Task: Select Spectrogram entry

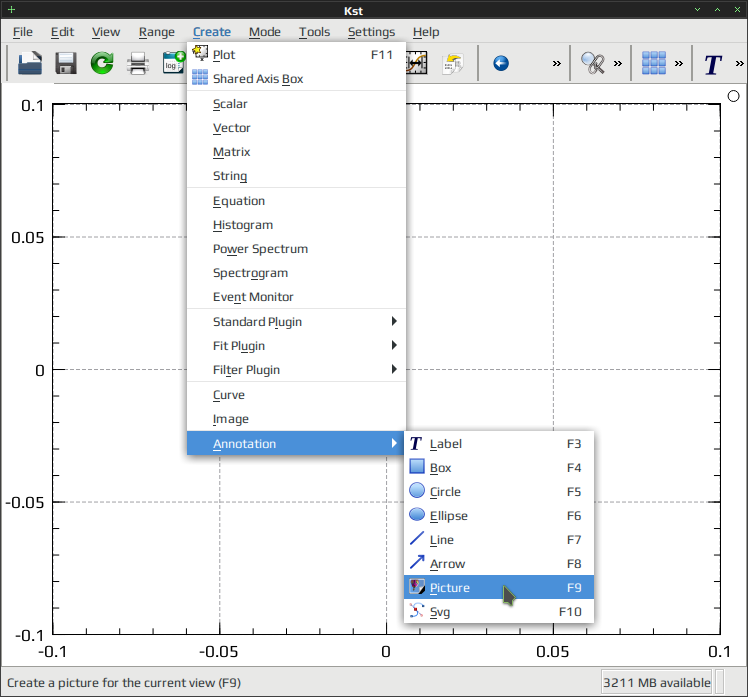Action: click(x=296, y=273)
